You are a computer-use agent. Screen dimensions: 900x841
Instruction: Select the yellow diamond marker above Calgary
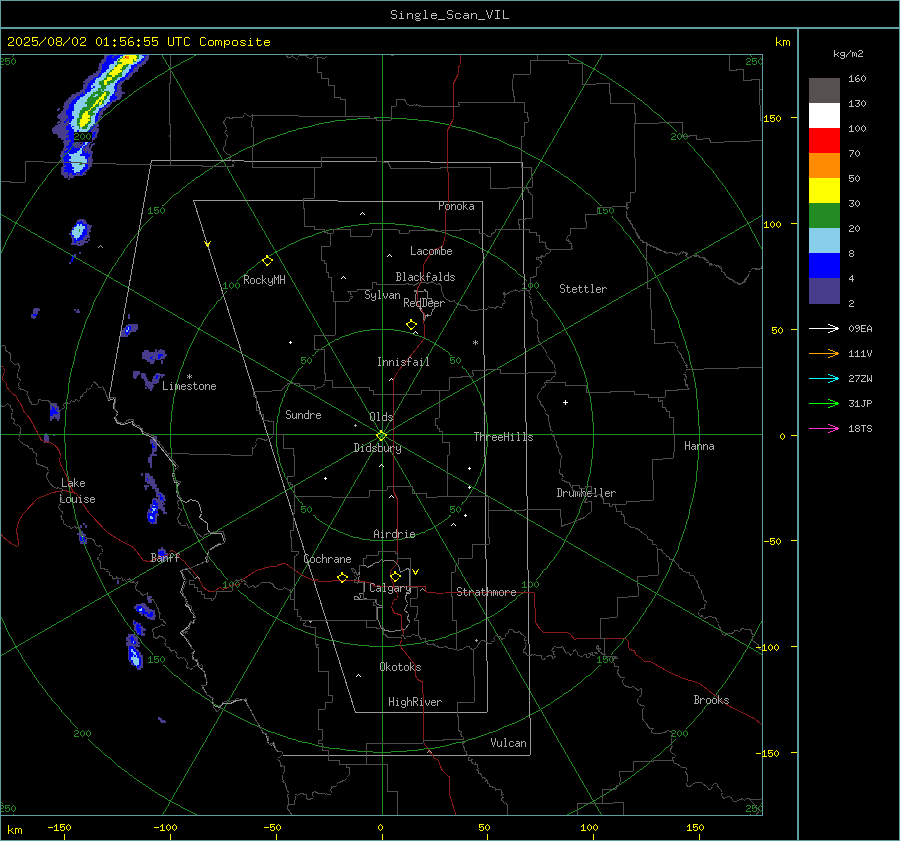(x=395, y=576)
